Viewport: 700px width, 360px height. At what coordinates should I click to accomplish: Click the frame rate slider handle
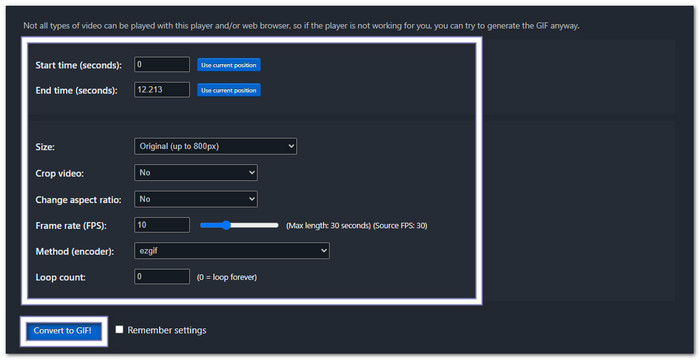coord(226,225)
